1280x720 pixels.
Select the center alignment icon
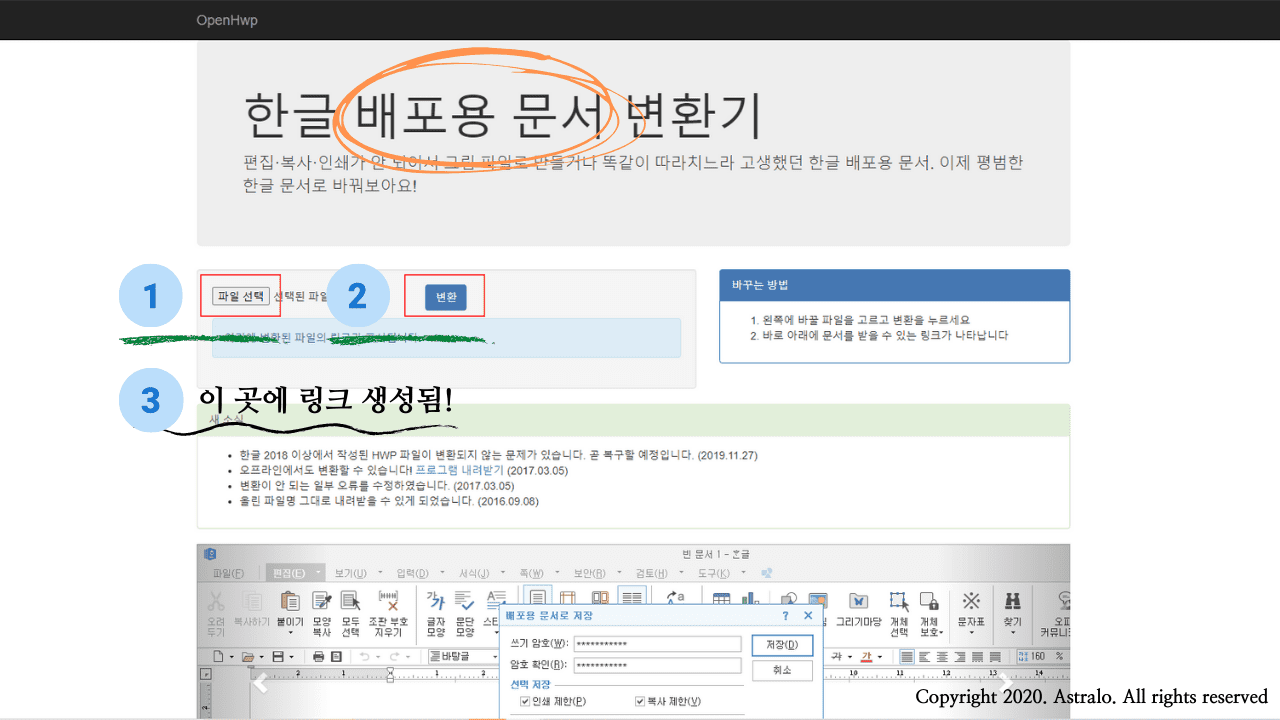pos(943,657)
